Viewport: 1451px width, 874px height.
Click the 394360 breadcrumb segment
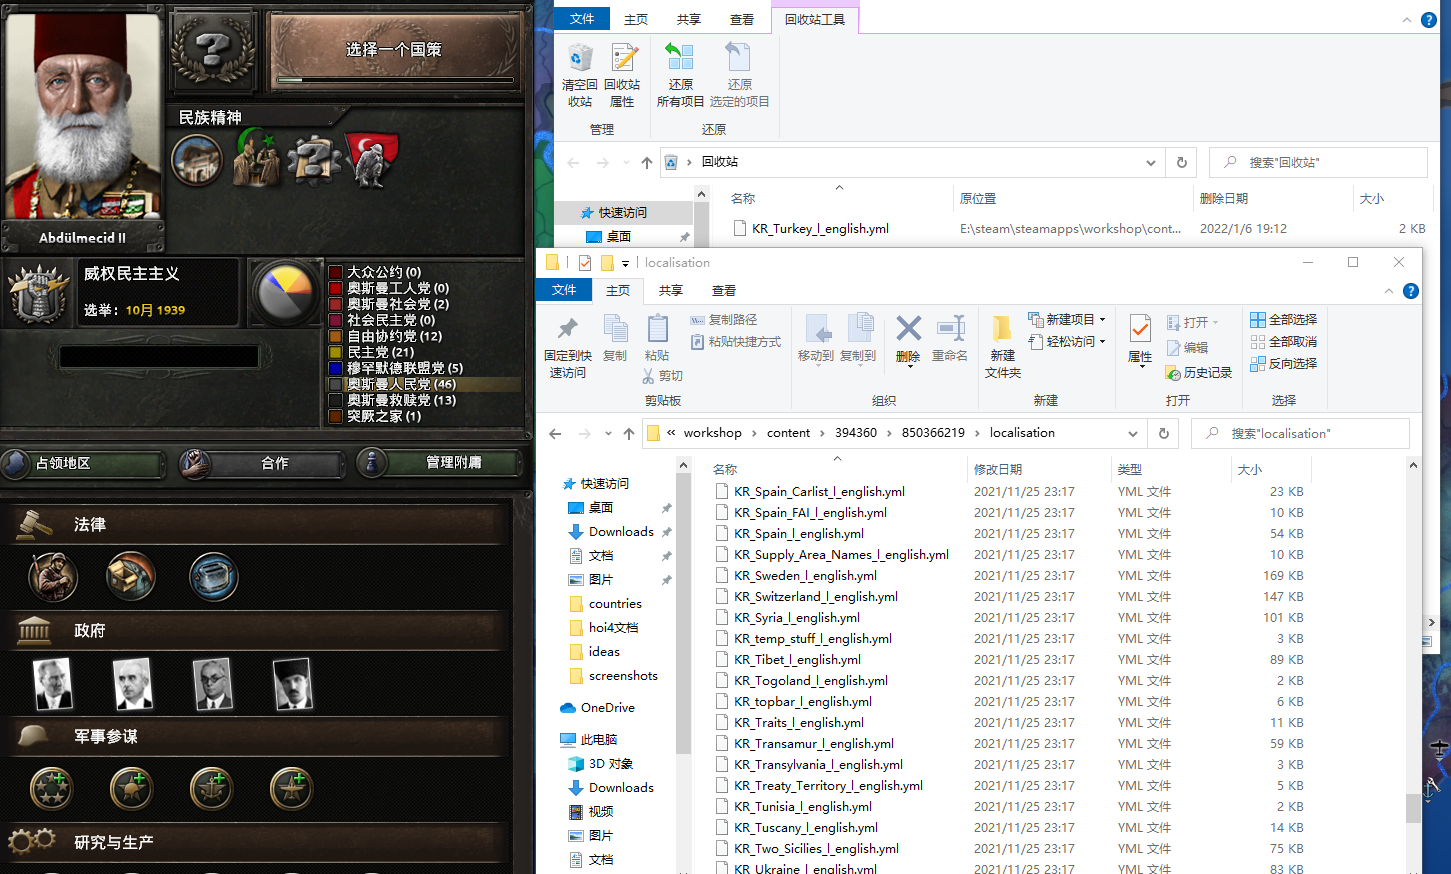click(856, 433)
